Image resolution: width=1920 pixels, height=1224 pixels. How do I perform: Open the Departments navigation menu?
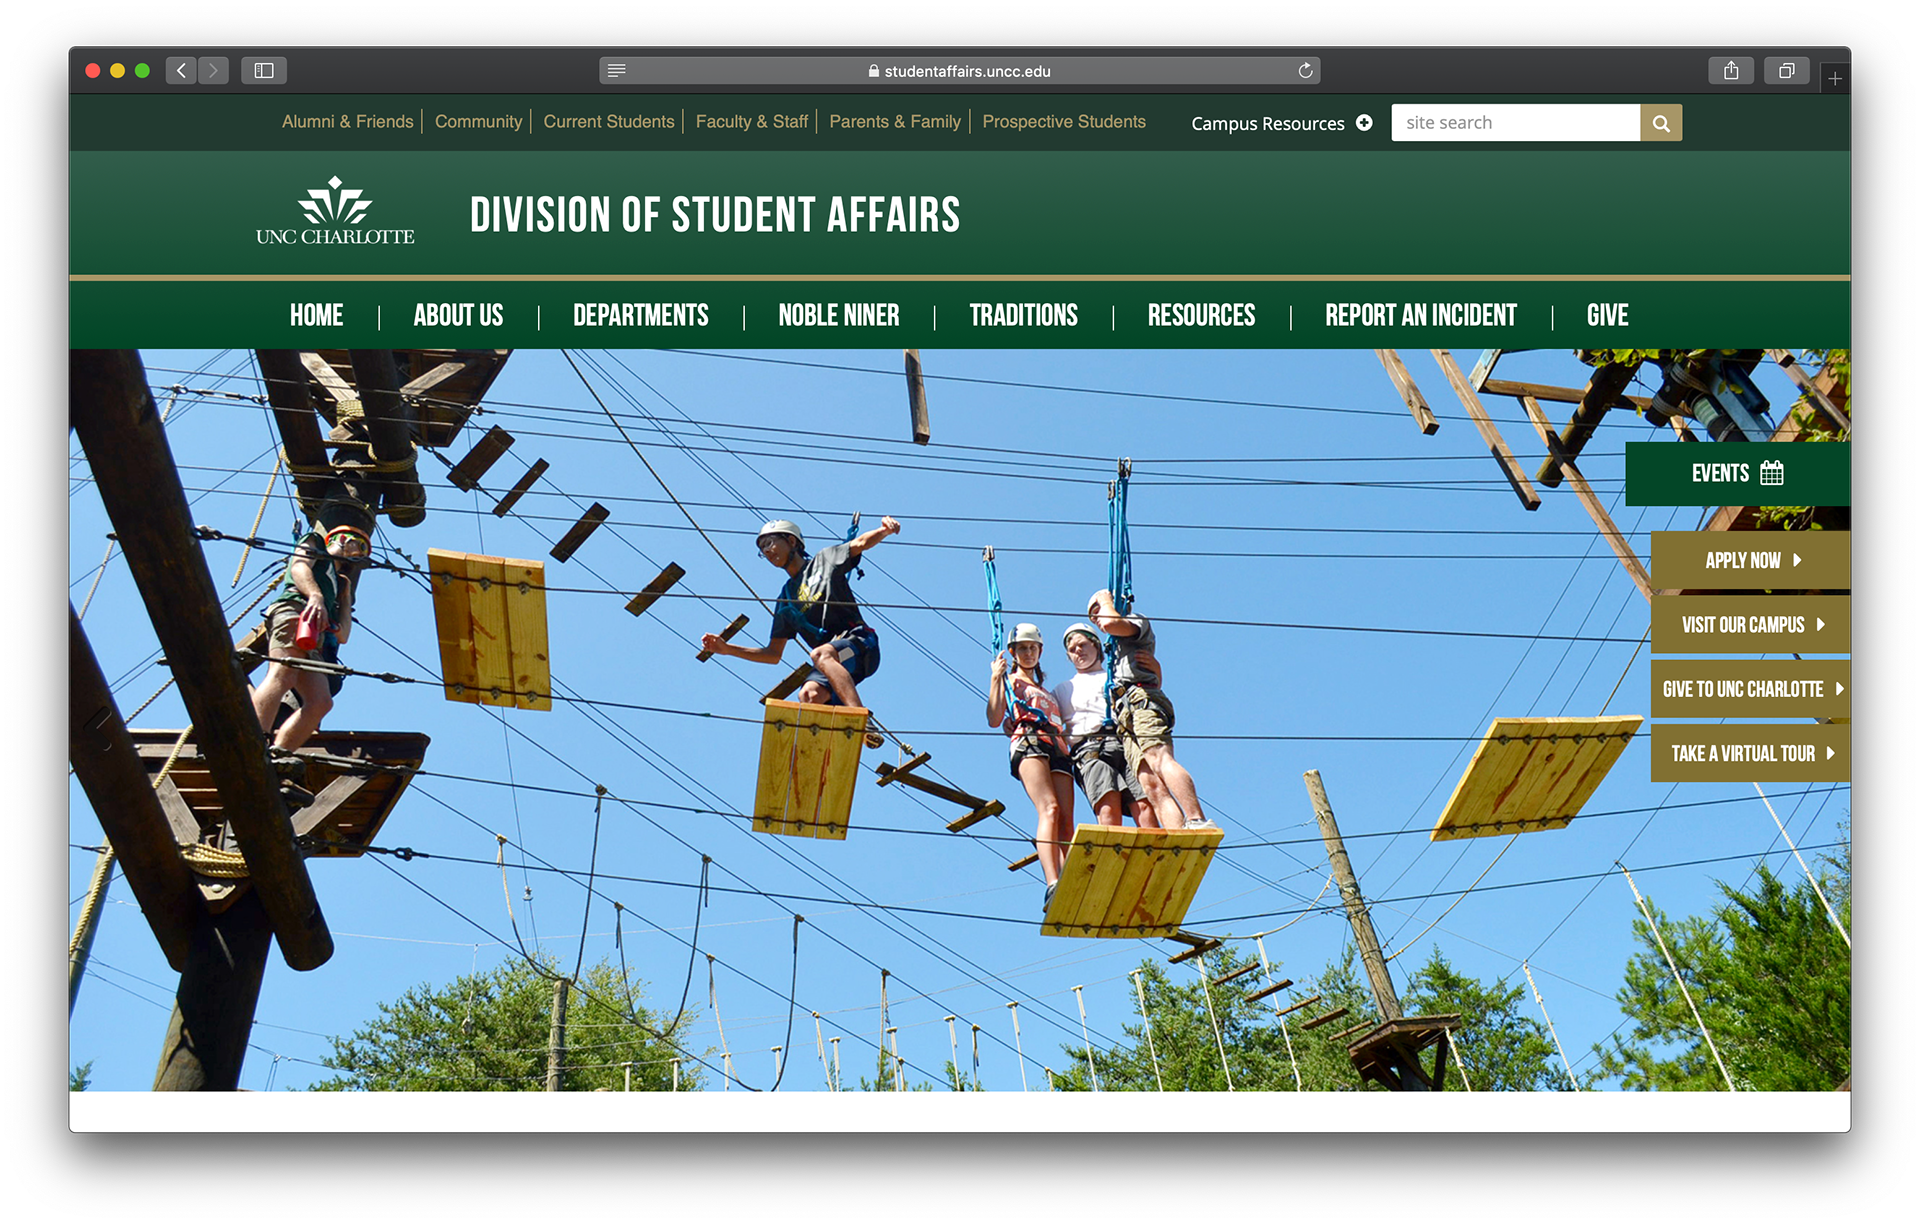(640, 316)
